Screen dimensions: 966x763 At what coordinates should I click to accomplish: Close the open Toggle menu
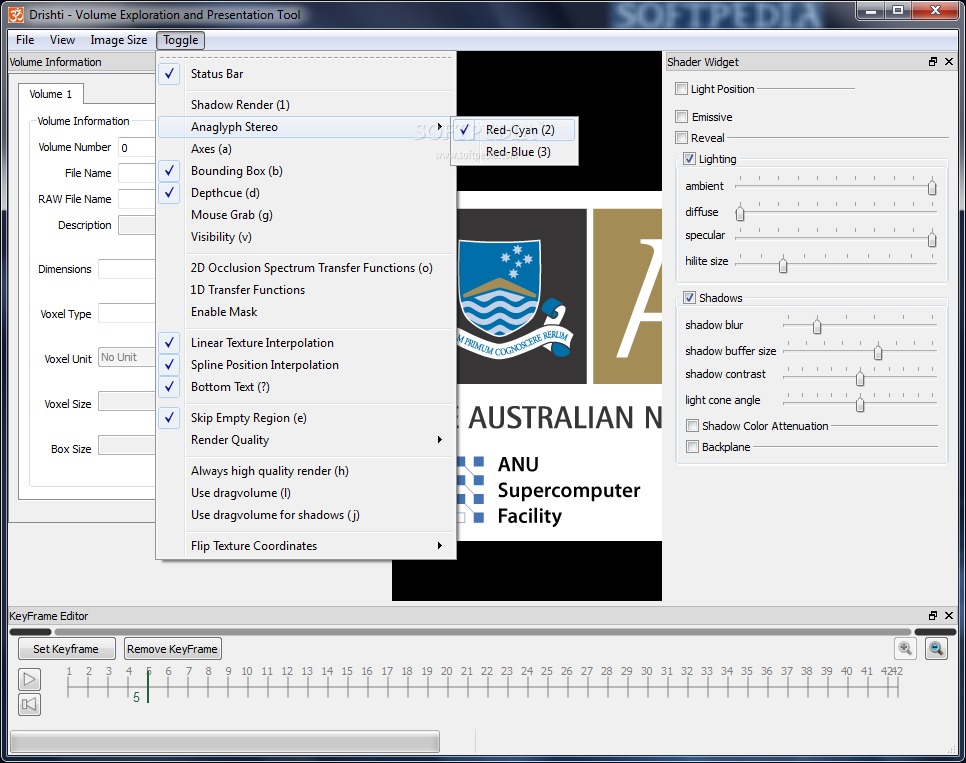(181, 40)
